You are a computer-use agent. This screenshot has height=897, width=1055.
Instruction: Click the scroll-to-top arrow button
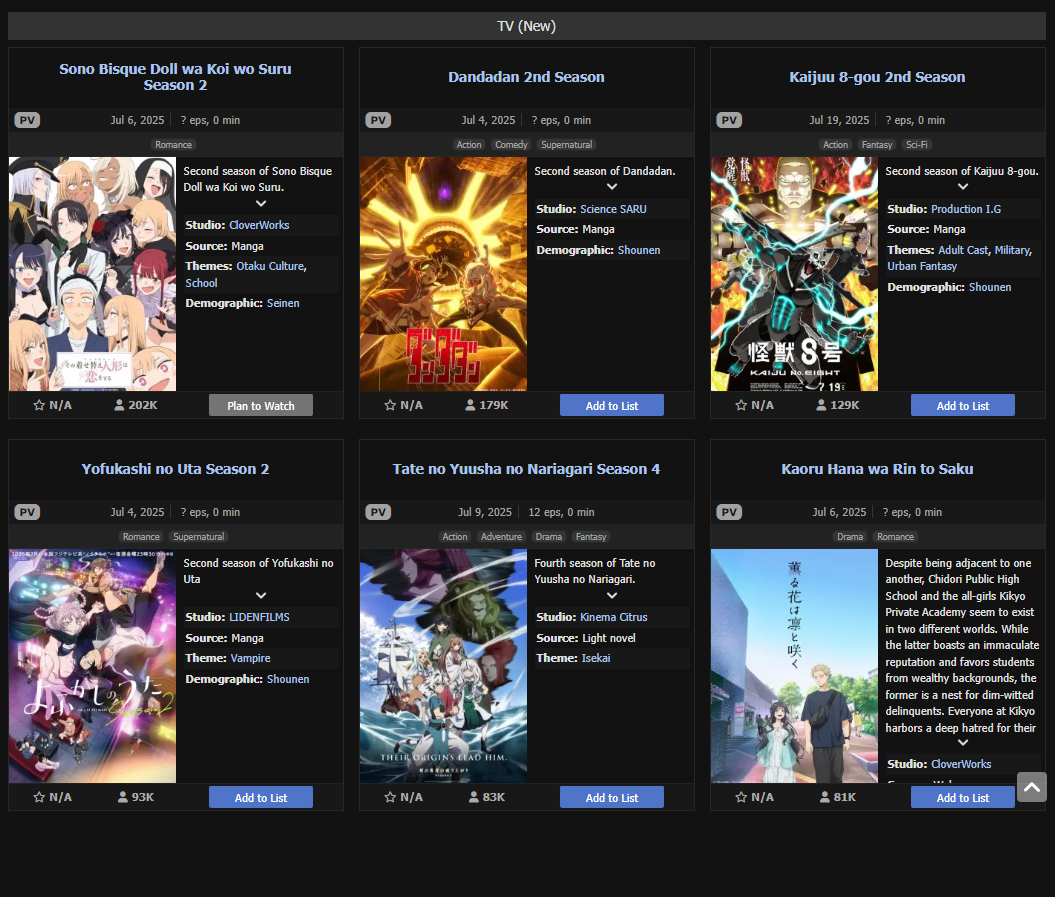coord(1031,787)
